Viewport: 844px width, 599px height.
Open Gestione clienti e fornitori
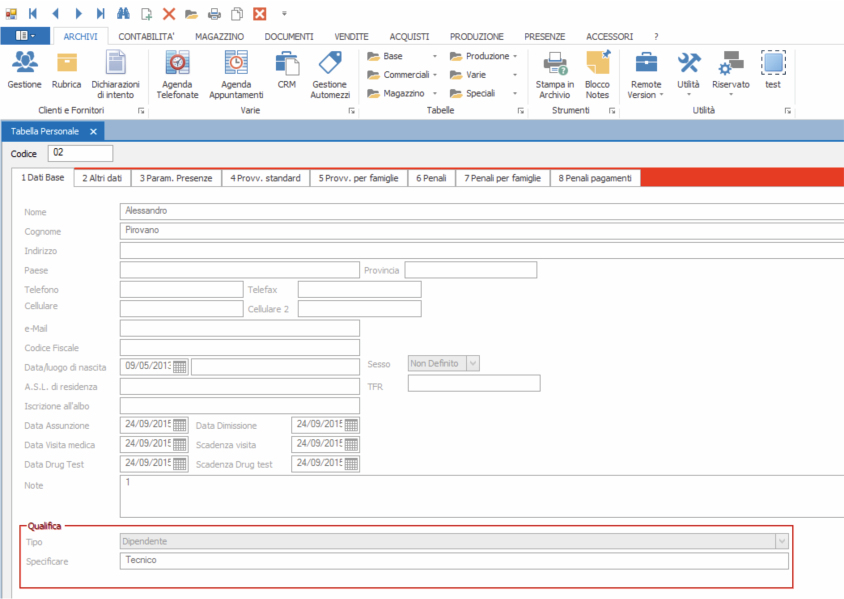pyautogui.click(x=24, y=69)
